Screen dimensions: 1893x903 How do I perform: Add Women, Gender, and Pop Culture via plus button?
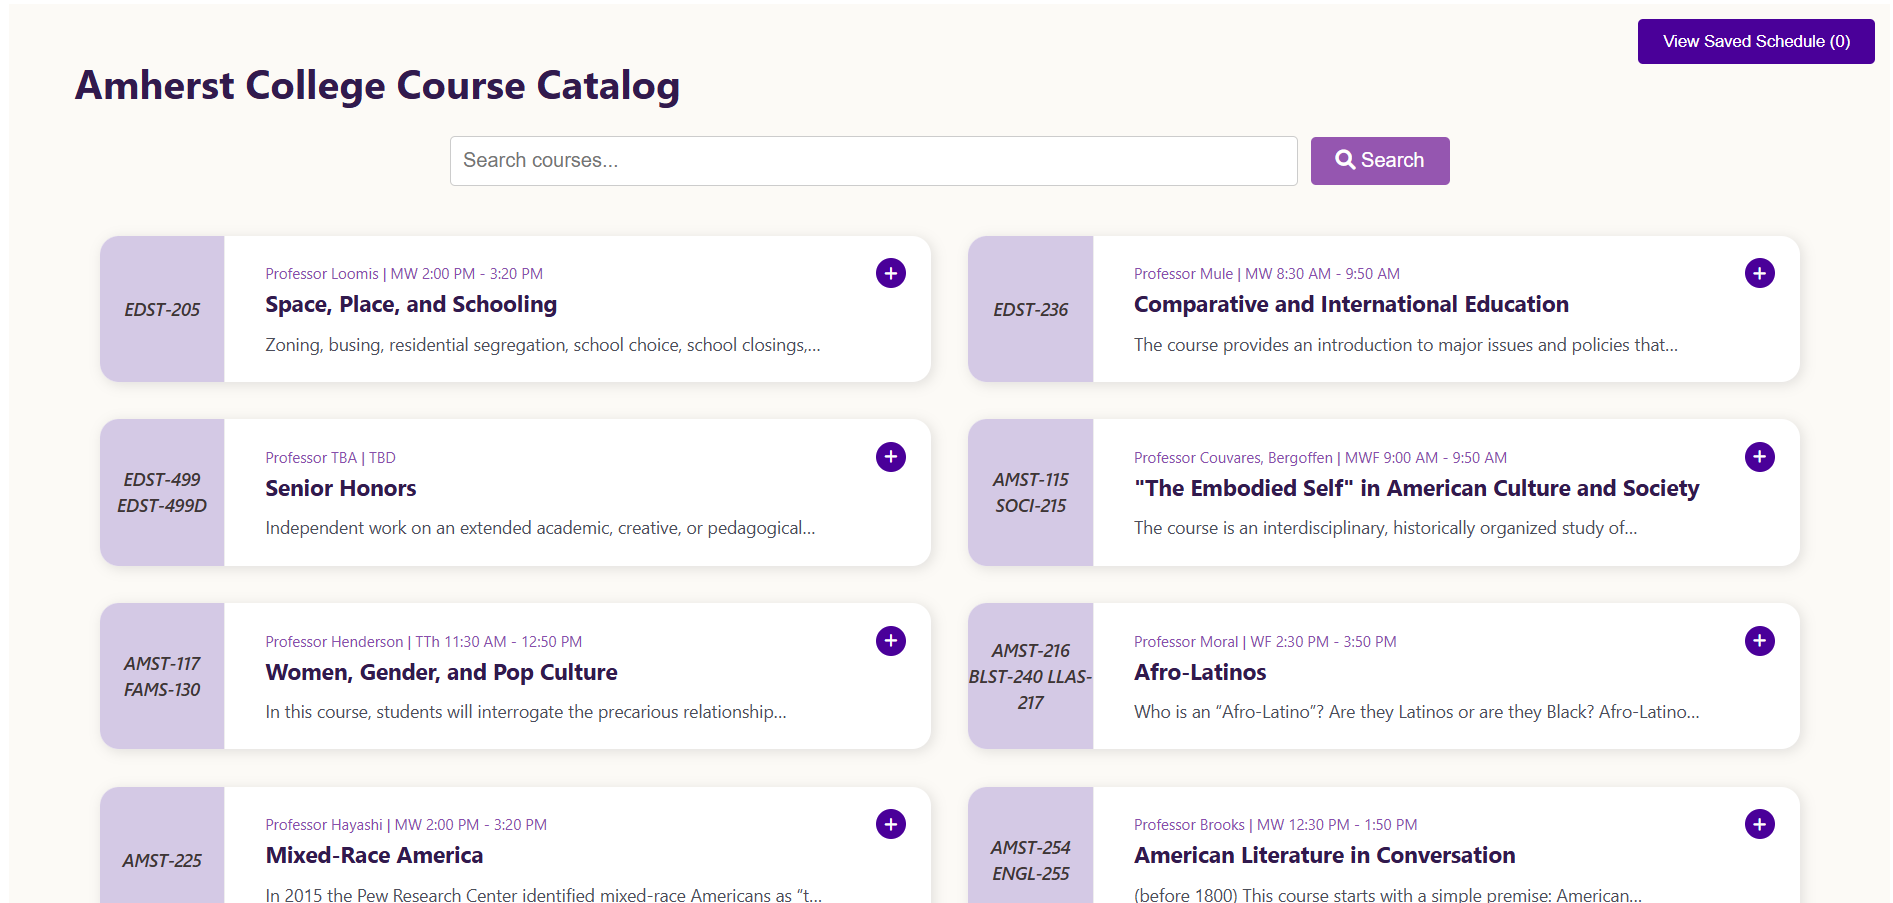click(x=890, y=641)
